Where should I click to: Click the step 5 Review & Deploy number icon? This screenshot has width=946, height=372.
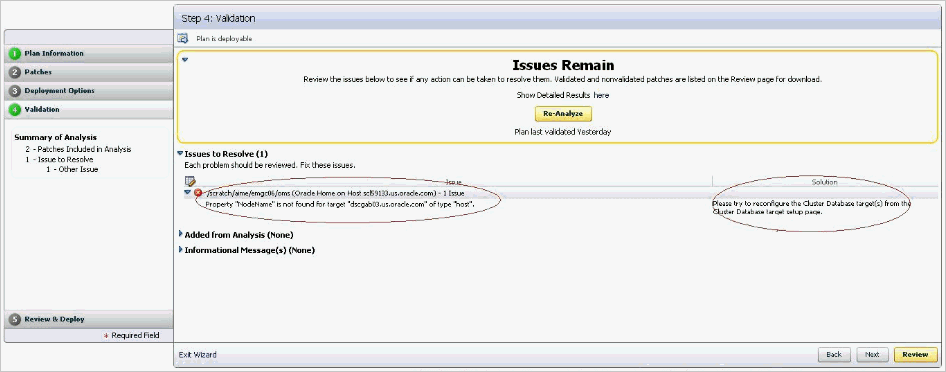[15, 320]
